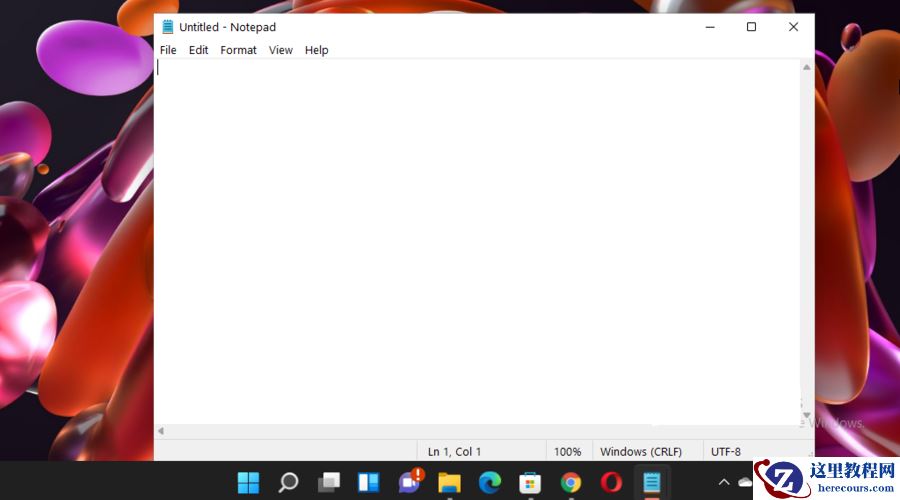Screen dimensions: 900x500
Task: Open the Widgets taskbar icon
Action: tap(368, 482)
